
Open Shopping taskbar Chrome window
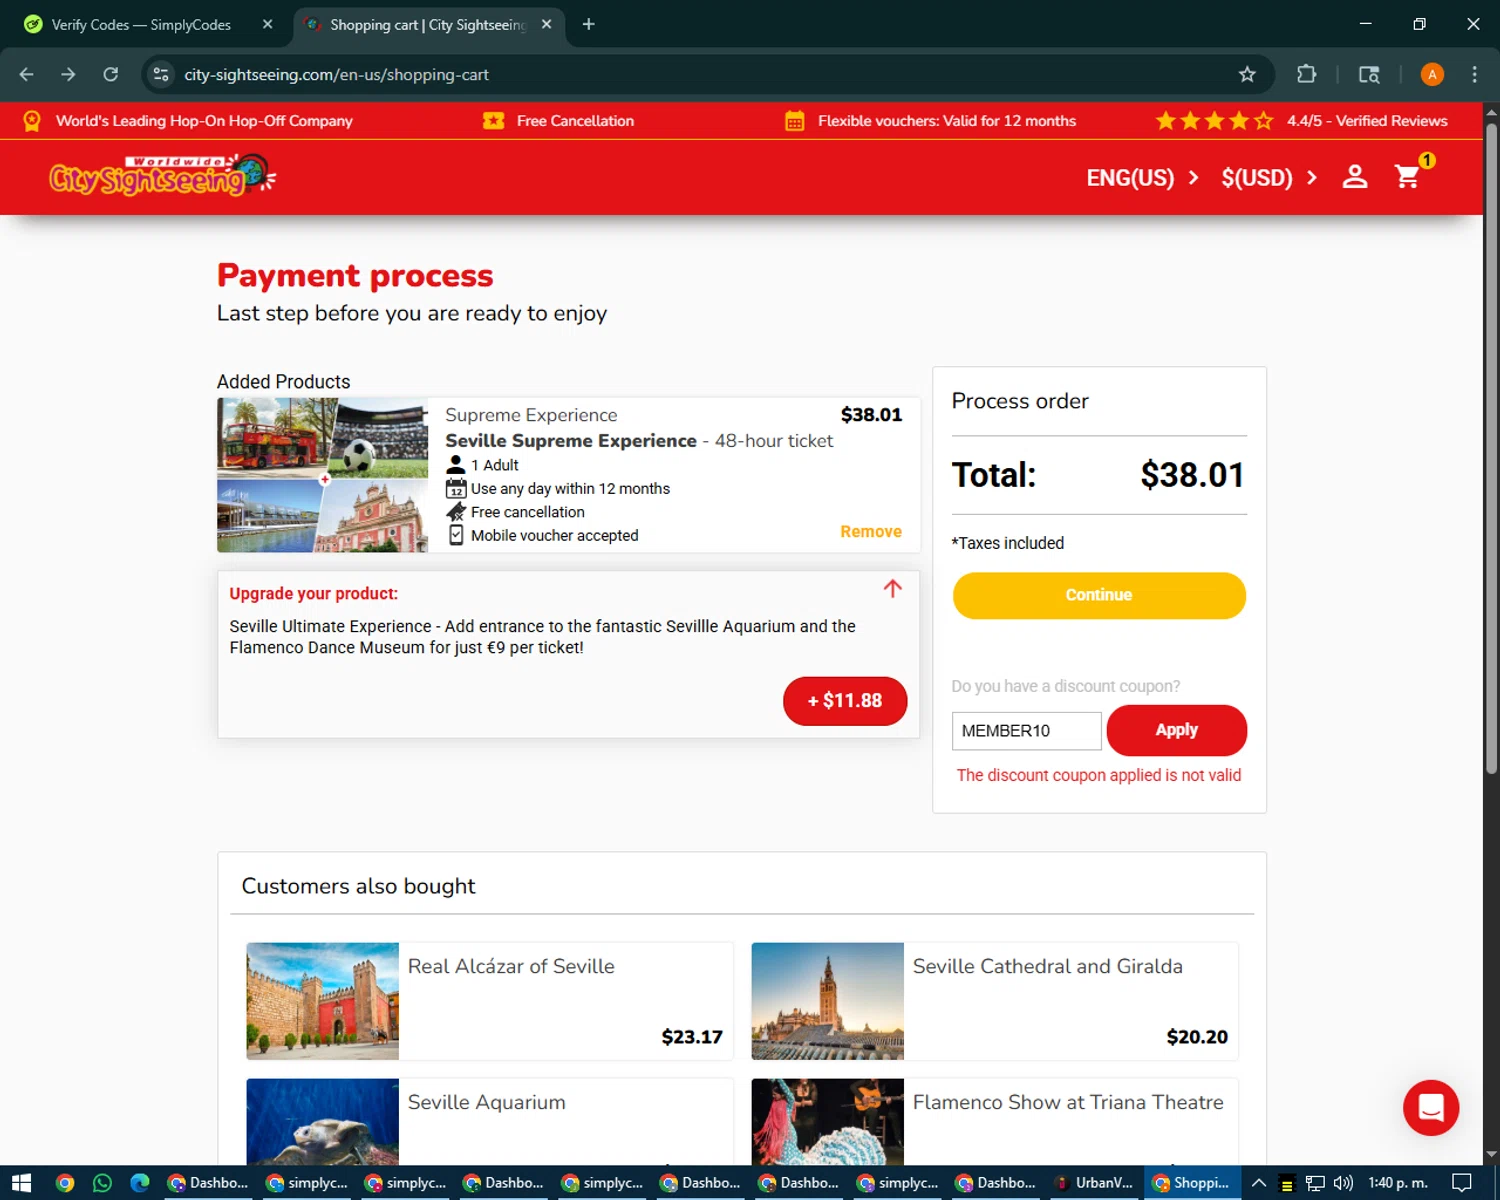(x=1192, y=1183)
